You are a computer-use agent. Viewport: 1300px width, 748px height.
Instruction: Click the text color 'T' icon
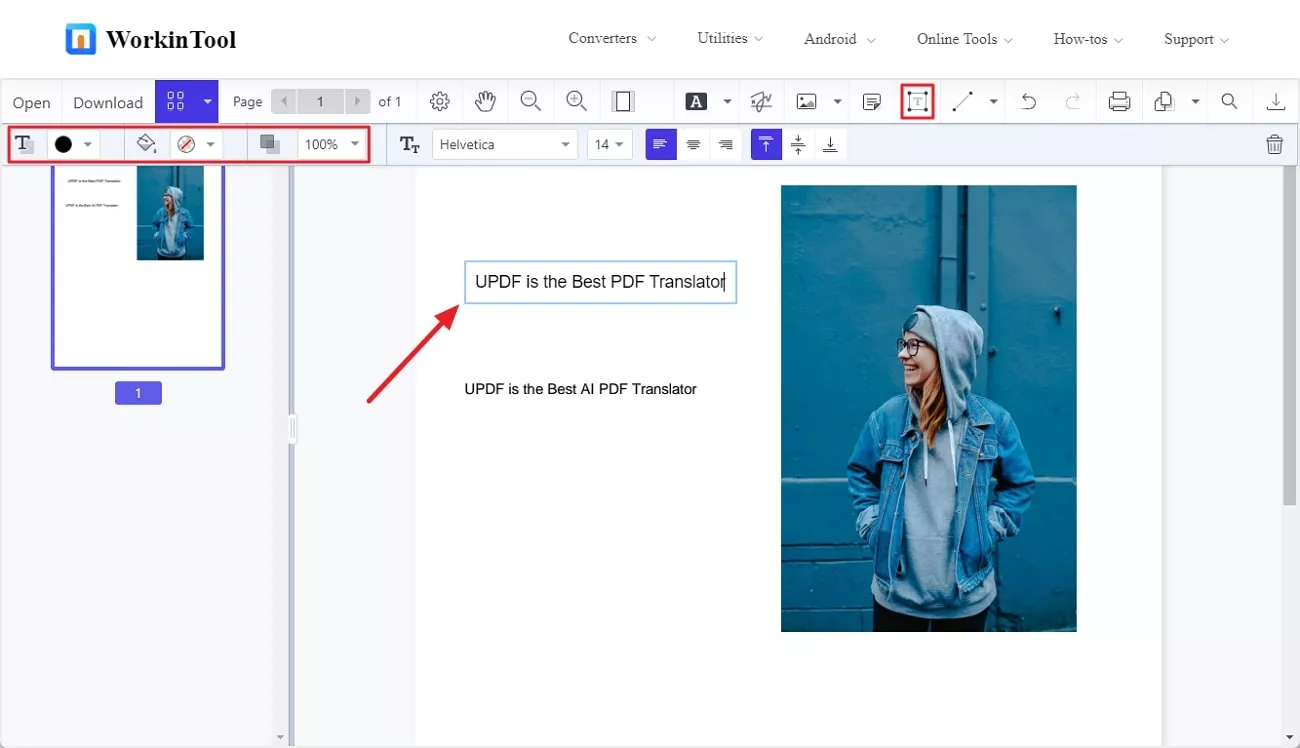(x=24, y=144)
